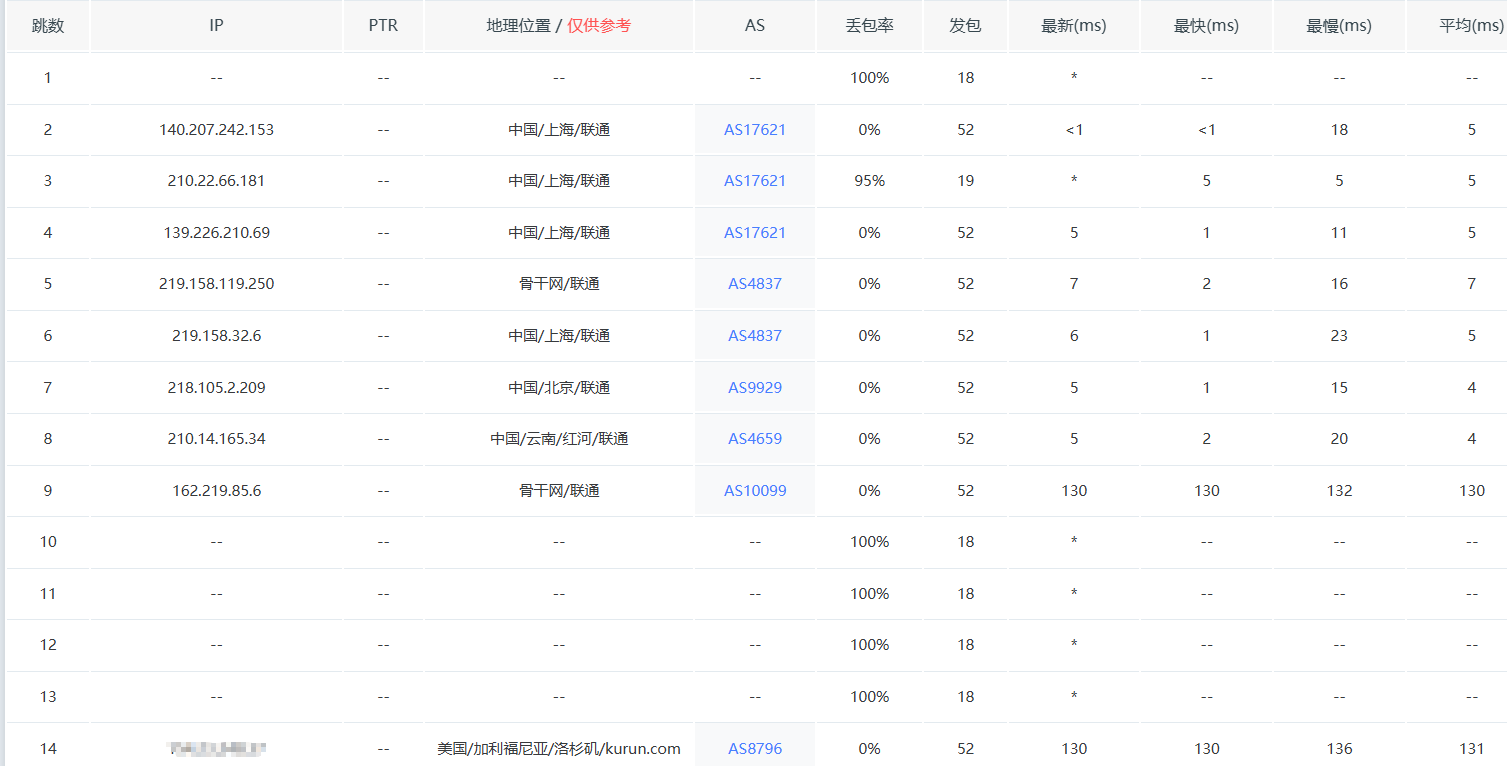Select IP address 219.158.119.250
The width and height of the screenshot is (1507, 766).
[217, 284]
